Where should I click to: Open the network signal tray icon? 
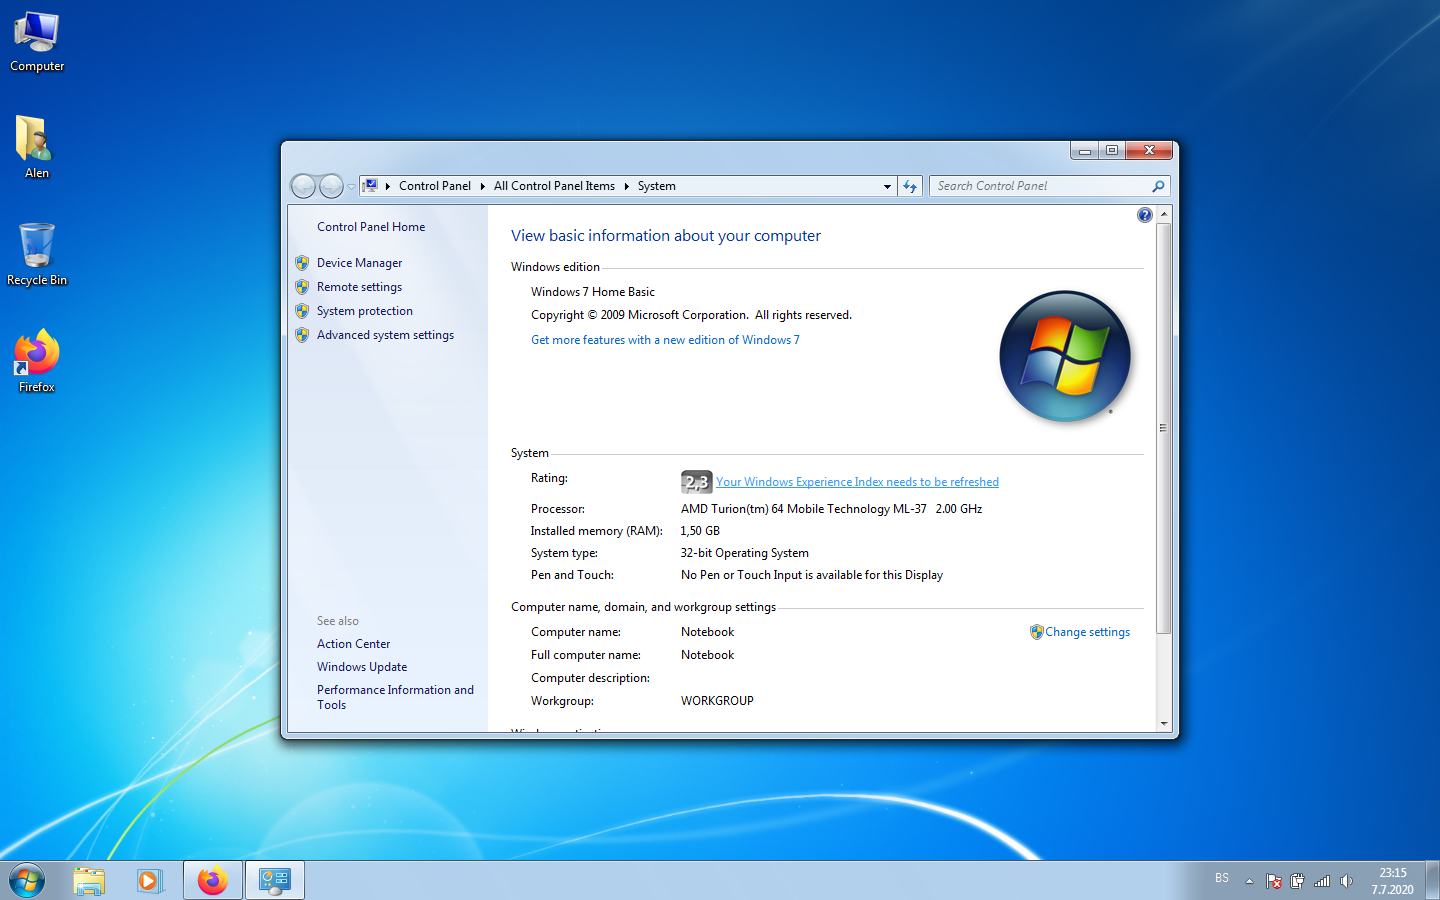point(1322,881)
